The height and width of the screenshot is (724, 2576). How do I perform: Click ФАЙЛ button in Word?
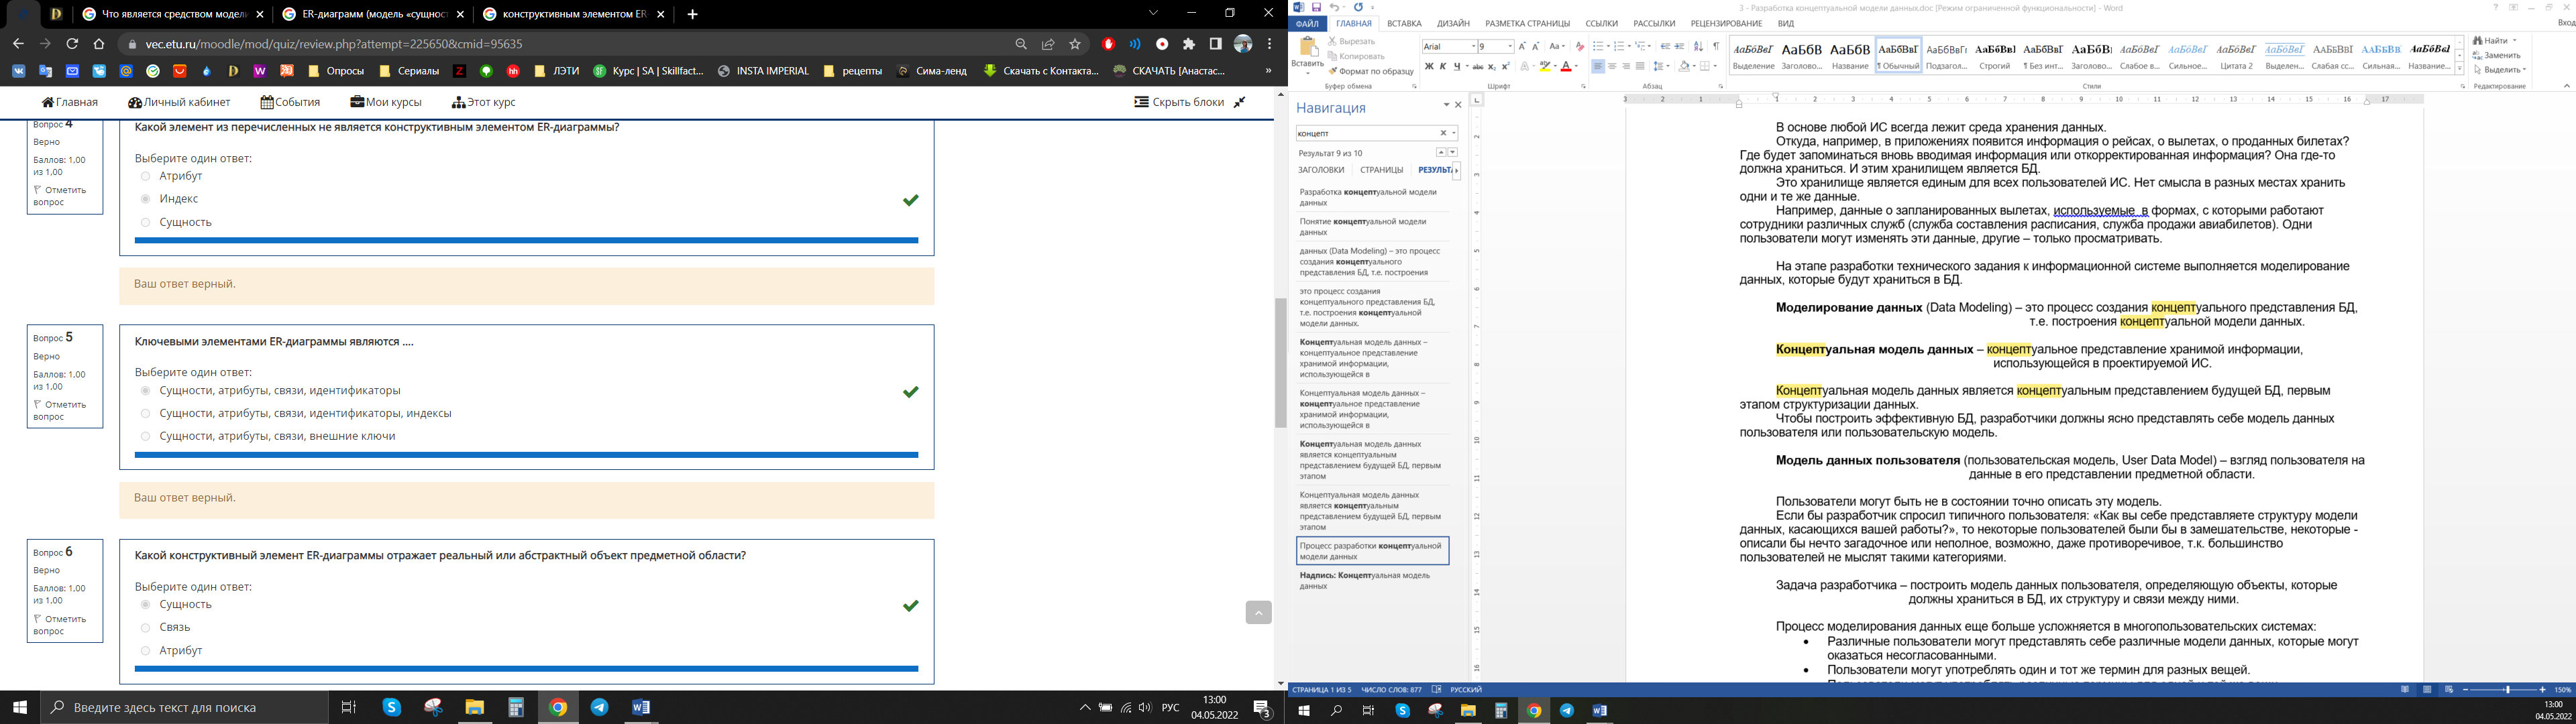pyautogui.click(x=1308, y=23)
